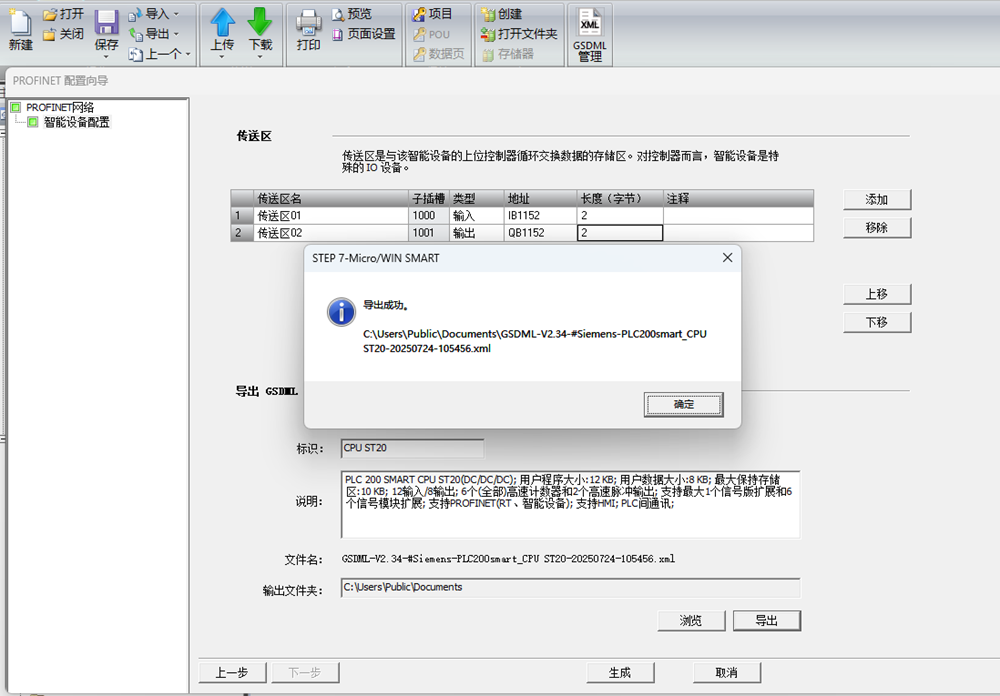Screen dimensions: 1000x696
Task: Click the Previous (上一个) icon
Action: [135, 54]
